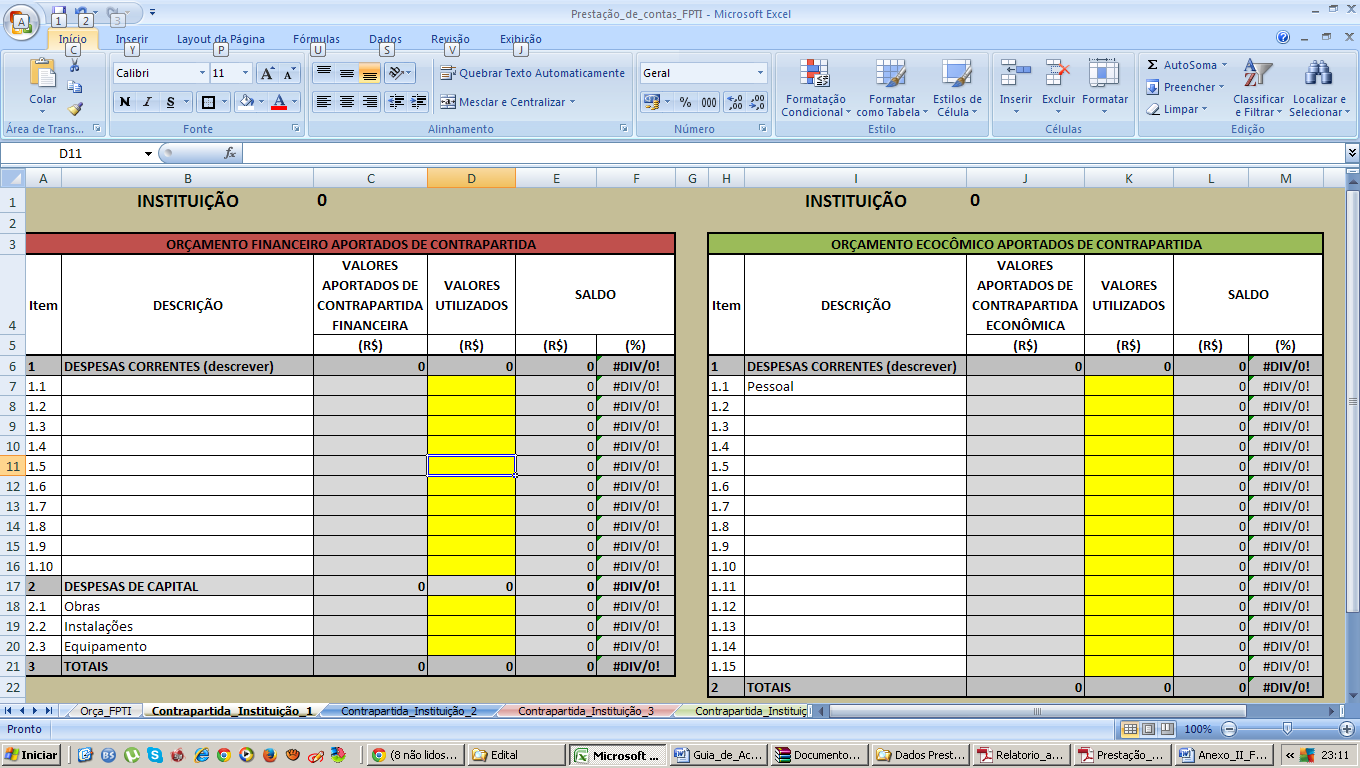Screen dimensions: 1360x768
Task: Open Formatar como Tabela gallery
Action: [x=890, y=88]
